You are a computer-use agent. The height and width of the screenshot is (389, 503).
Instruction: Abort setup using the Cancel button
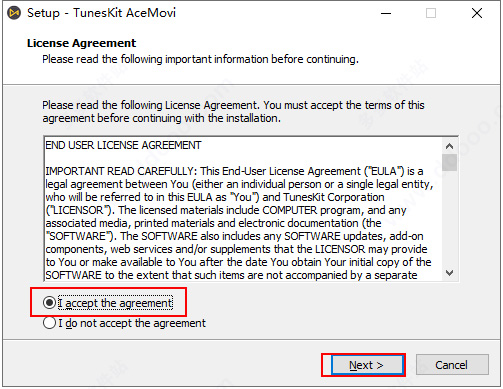tap(452, 365)
